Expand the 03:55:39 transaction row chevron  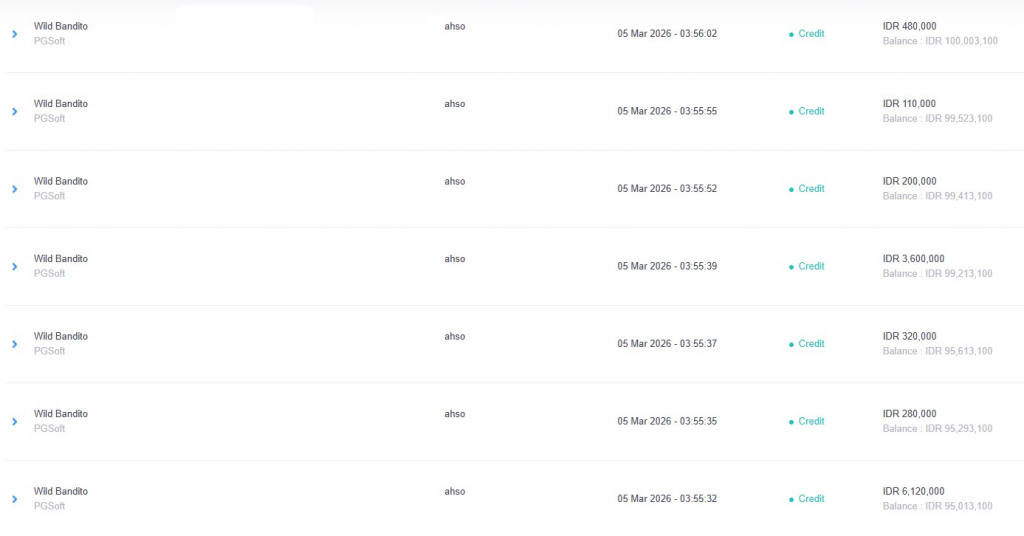(14, 266)
